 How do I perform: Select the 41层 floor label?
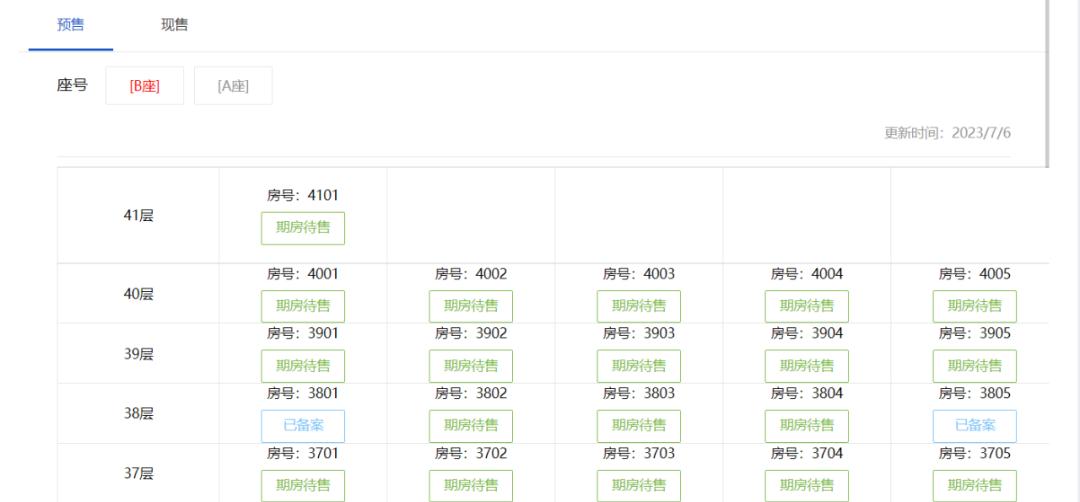pos(138,216)
